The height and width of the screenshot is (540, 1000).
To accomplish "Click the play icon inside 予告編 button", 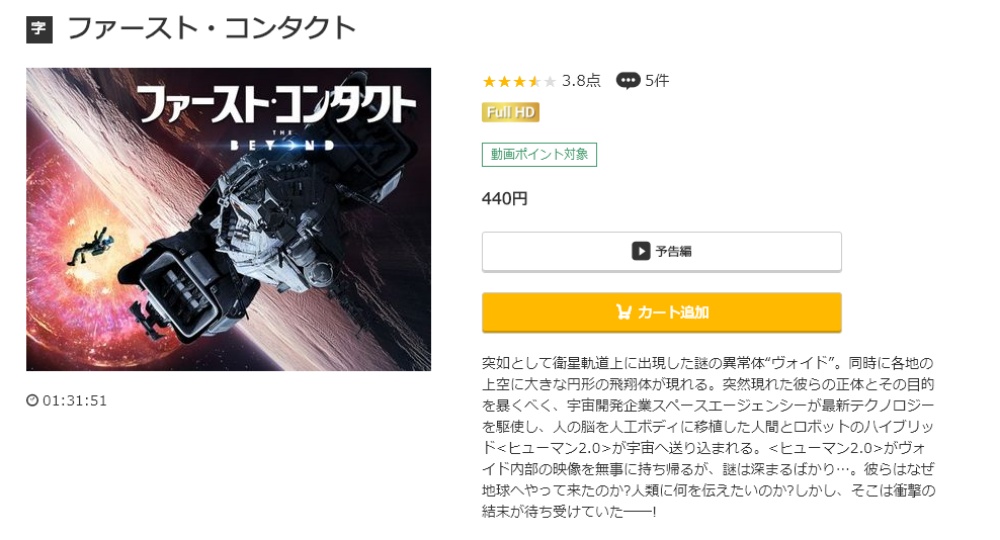I will point(641,251).
